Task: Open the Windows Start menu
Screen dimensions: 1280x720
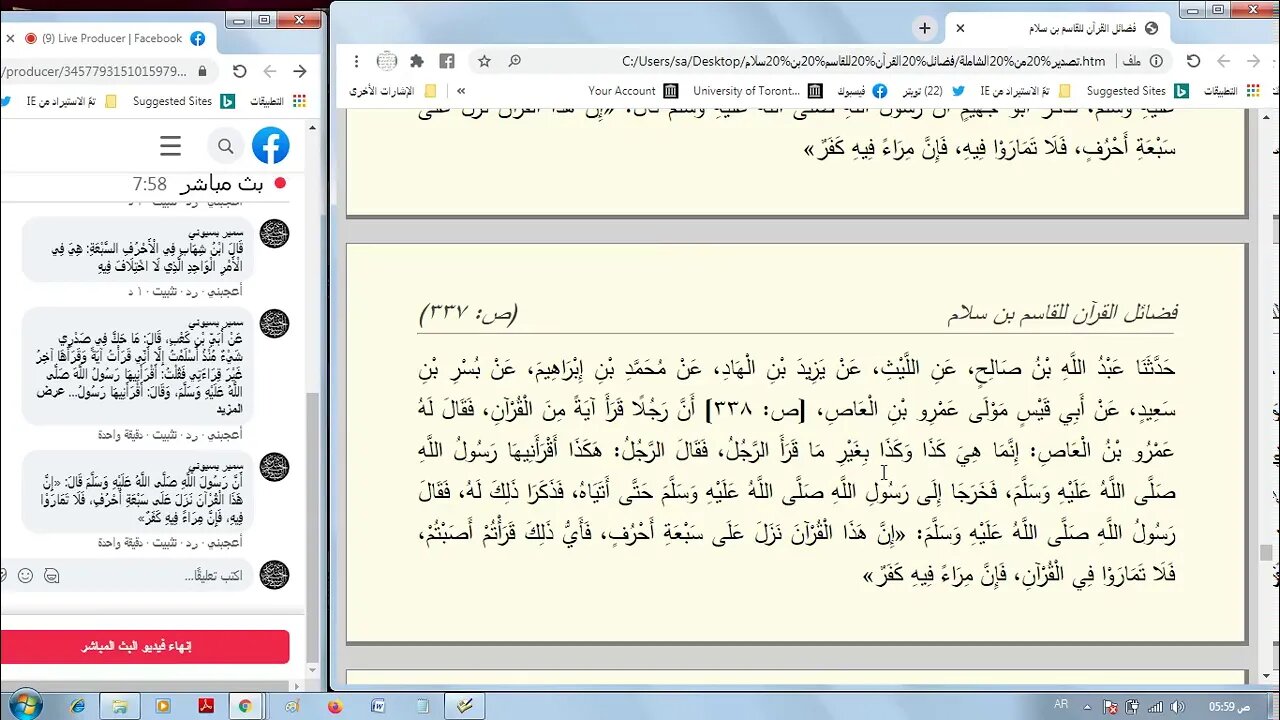Action: pyautogui.click(x=25, y=705)
